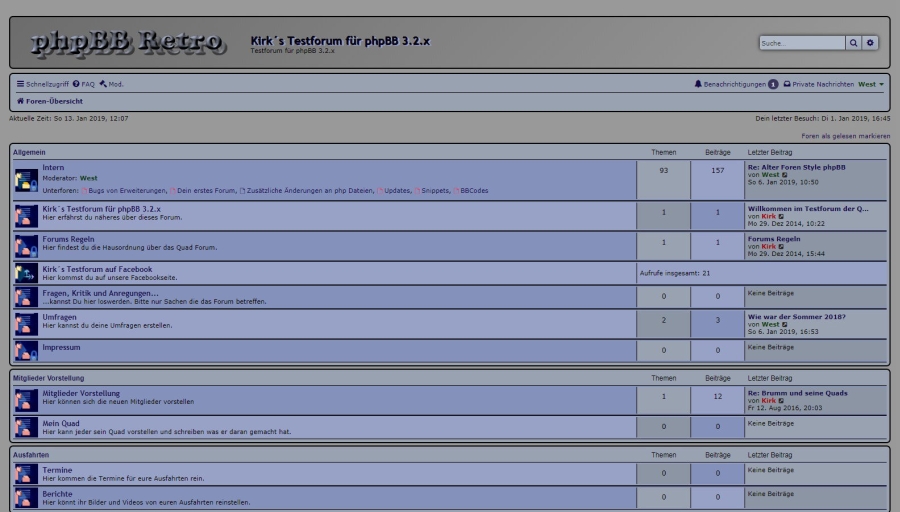The width and height of the screenshot is (900, 512).
Task: Open the notifications bell
Action: [698, 84]
